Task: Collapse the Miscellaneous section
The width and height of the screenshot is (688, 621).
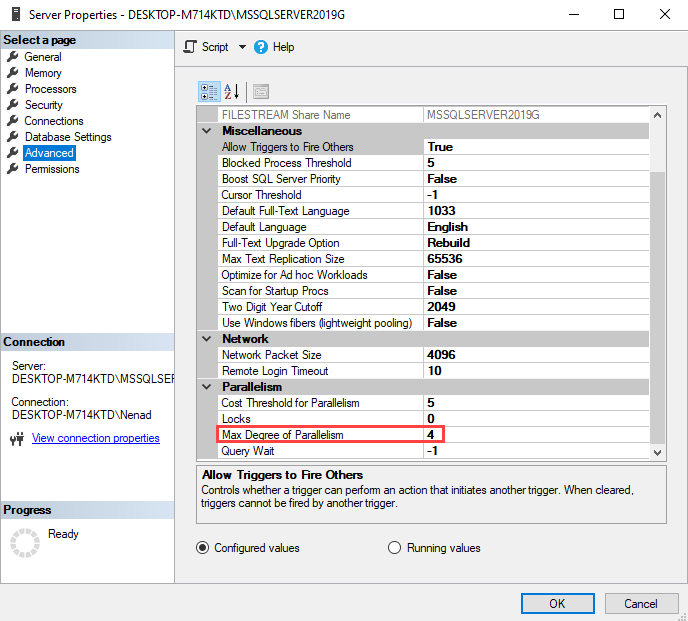Action: [207, 131]
